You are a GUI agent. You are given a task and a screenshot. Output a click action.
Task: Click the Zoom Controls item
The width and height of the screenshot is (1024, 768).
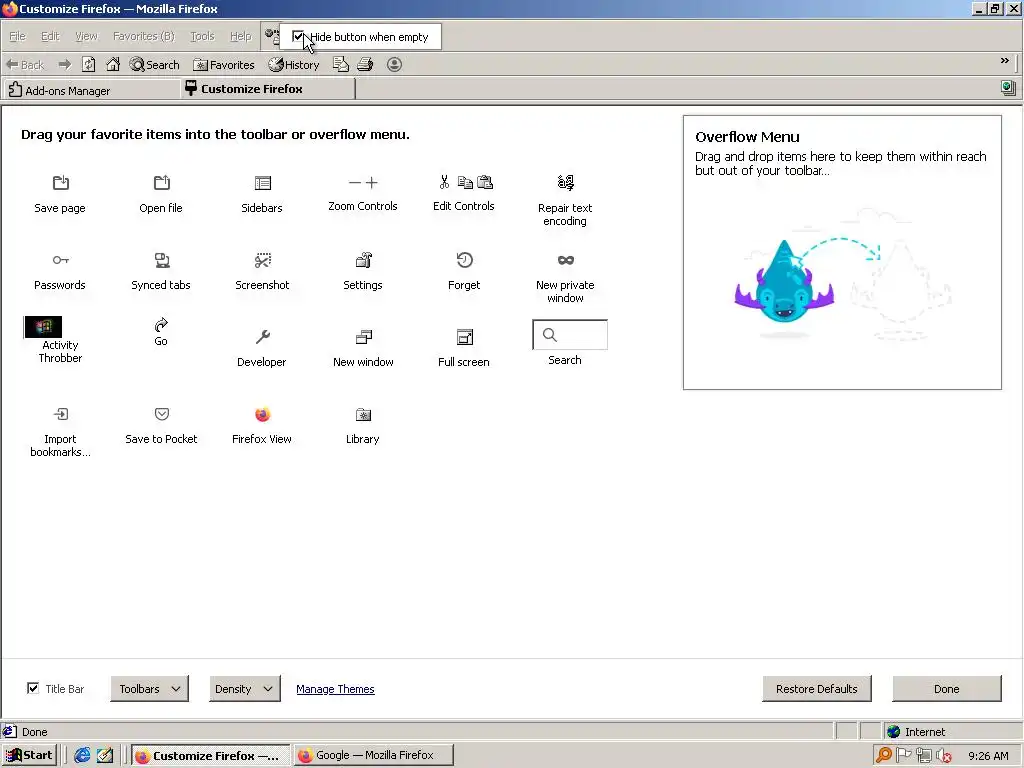(363, 194)
